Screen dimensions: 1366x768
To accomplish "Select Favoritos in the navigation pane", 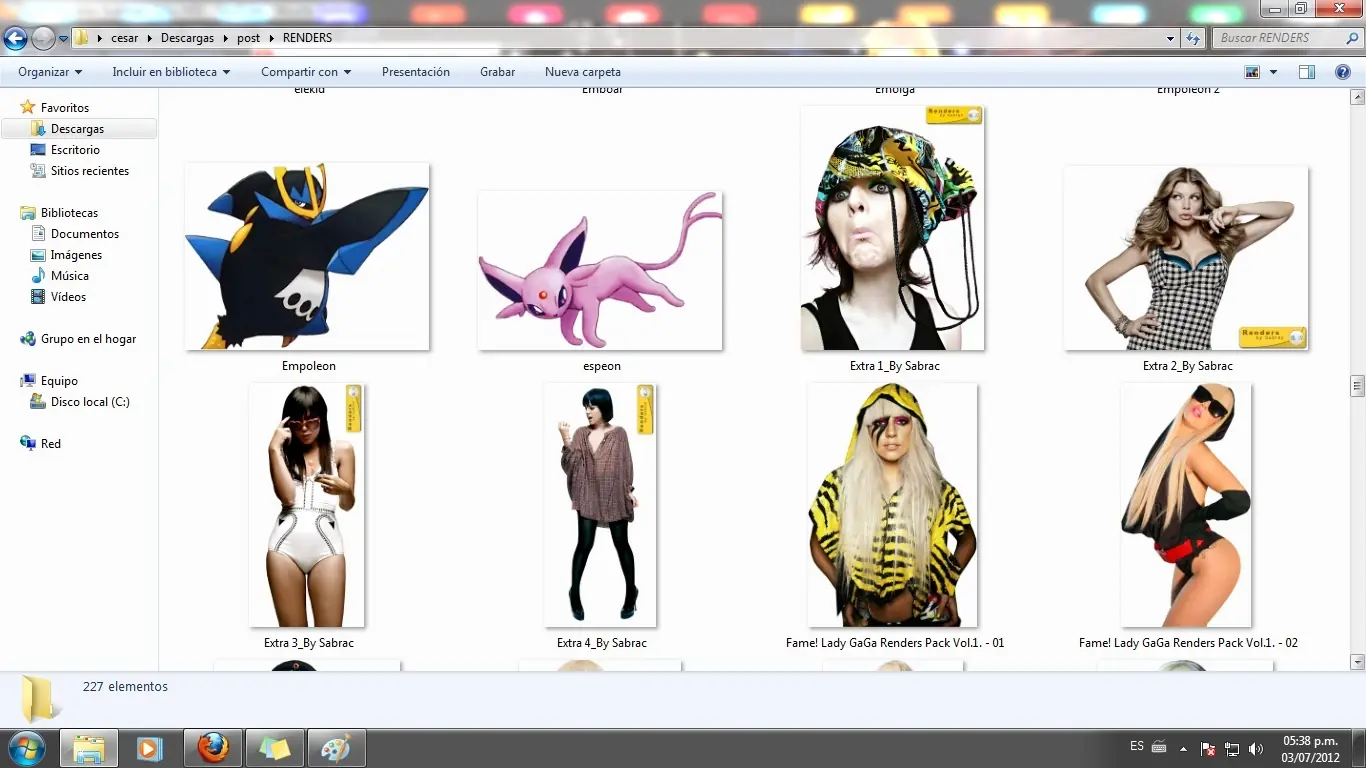I will click(65, 108).
